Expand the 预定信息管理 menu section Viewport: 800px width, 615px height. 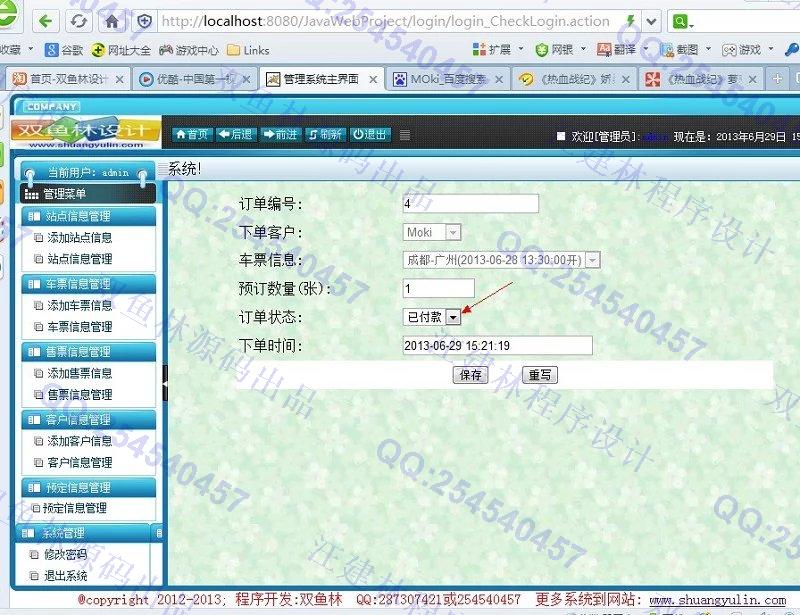pos(89,488)
